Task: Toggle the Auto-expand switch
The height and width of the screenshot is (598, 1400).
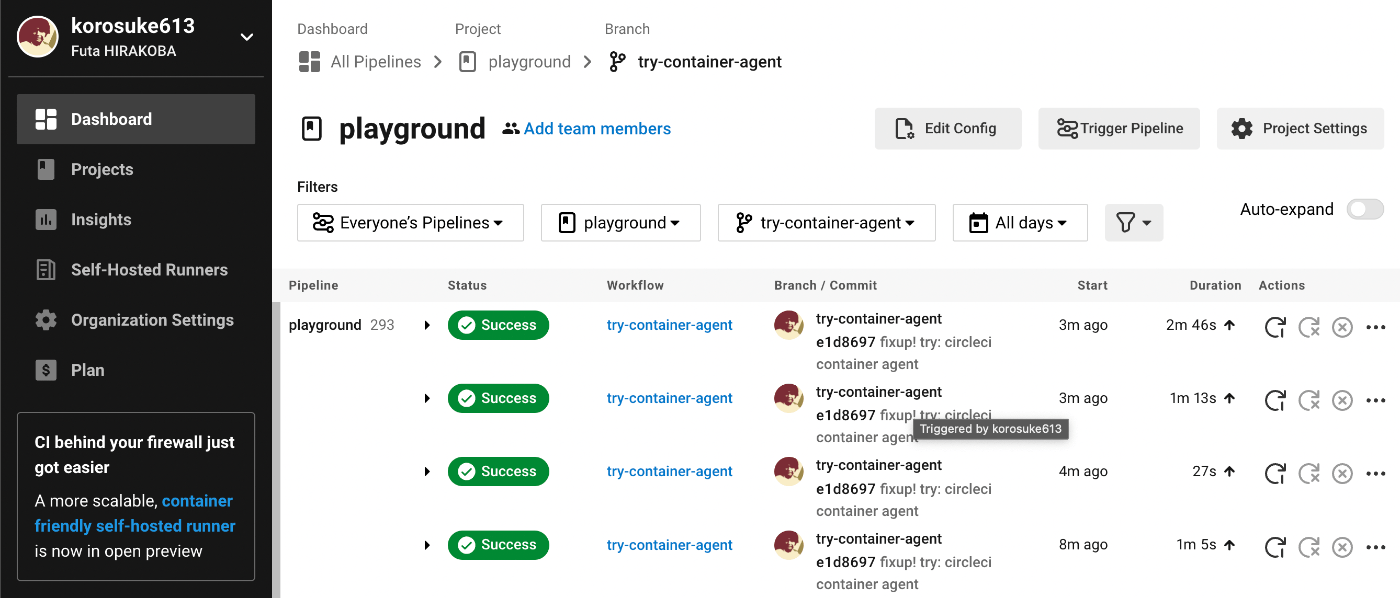Action: pos(1365,209)
